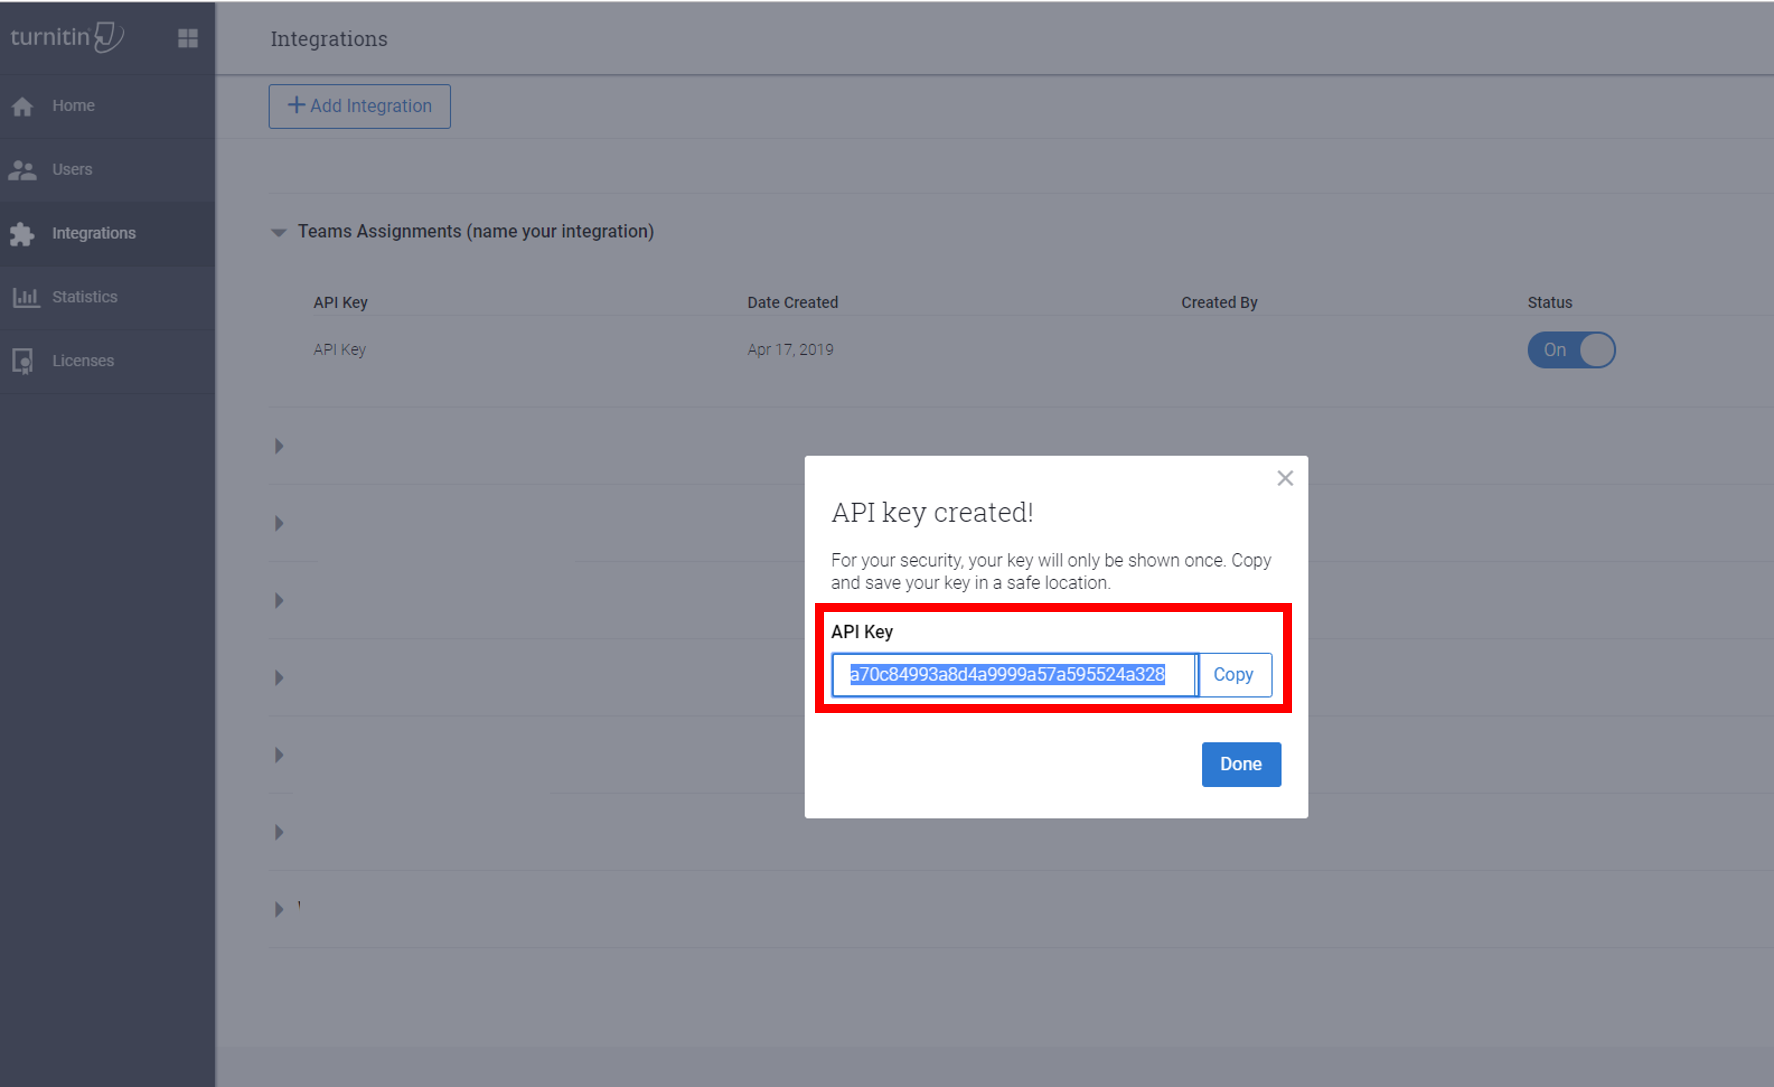Expand the bottom-most integration disclosure arrow

coord(278,908)
